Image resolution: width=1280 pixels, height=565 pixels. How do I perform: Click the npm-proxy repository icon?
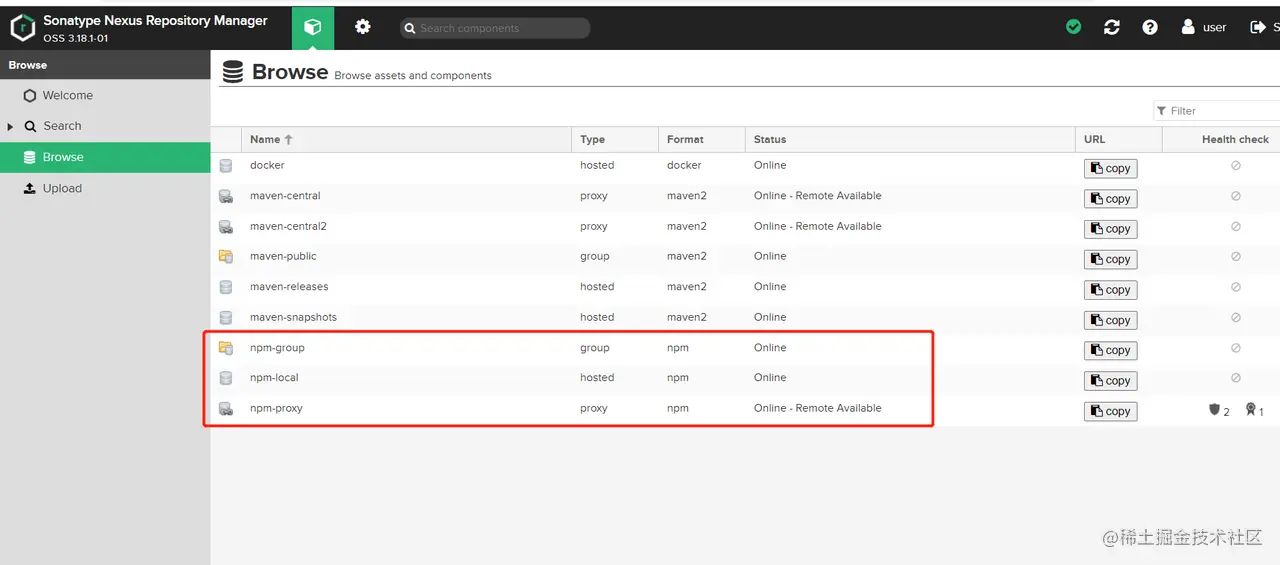coord(226,408)
